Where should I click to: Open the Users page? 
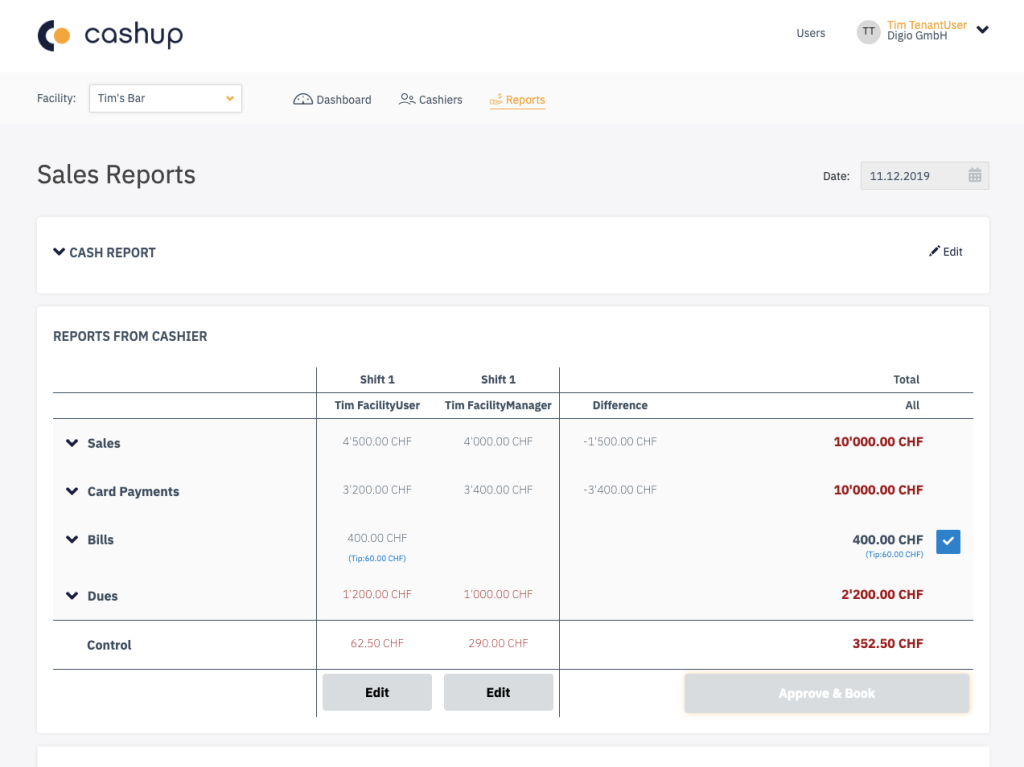[810, 33]
